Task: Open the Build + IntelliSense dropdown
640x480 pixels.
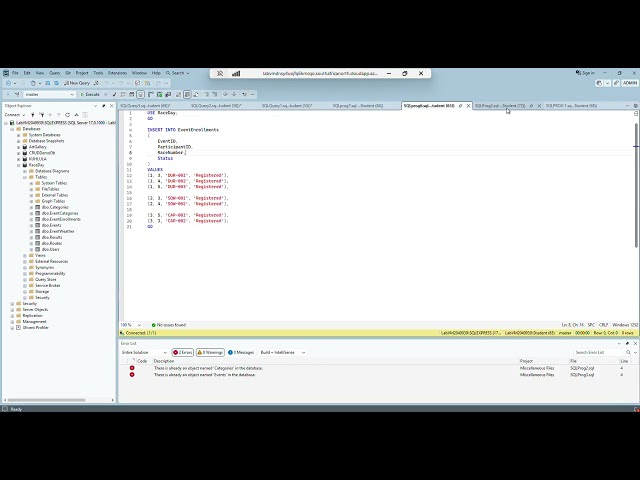Action: (282, 352)
